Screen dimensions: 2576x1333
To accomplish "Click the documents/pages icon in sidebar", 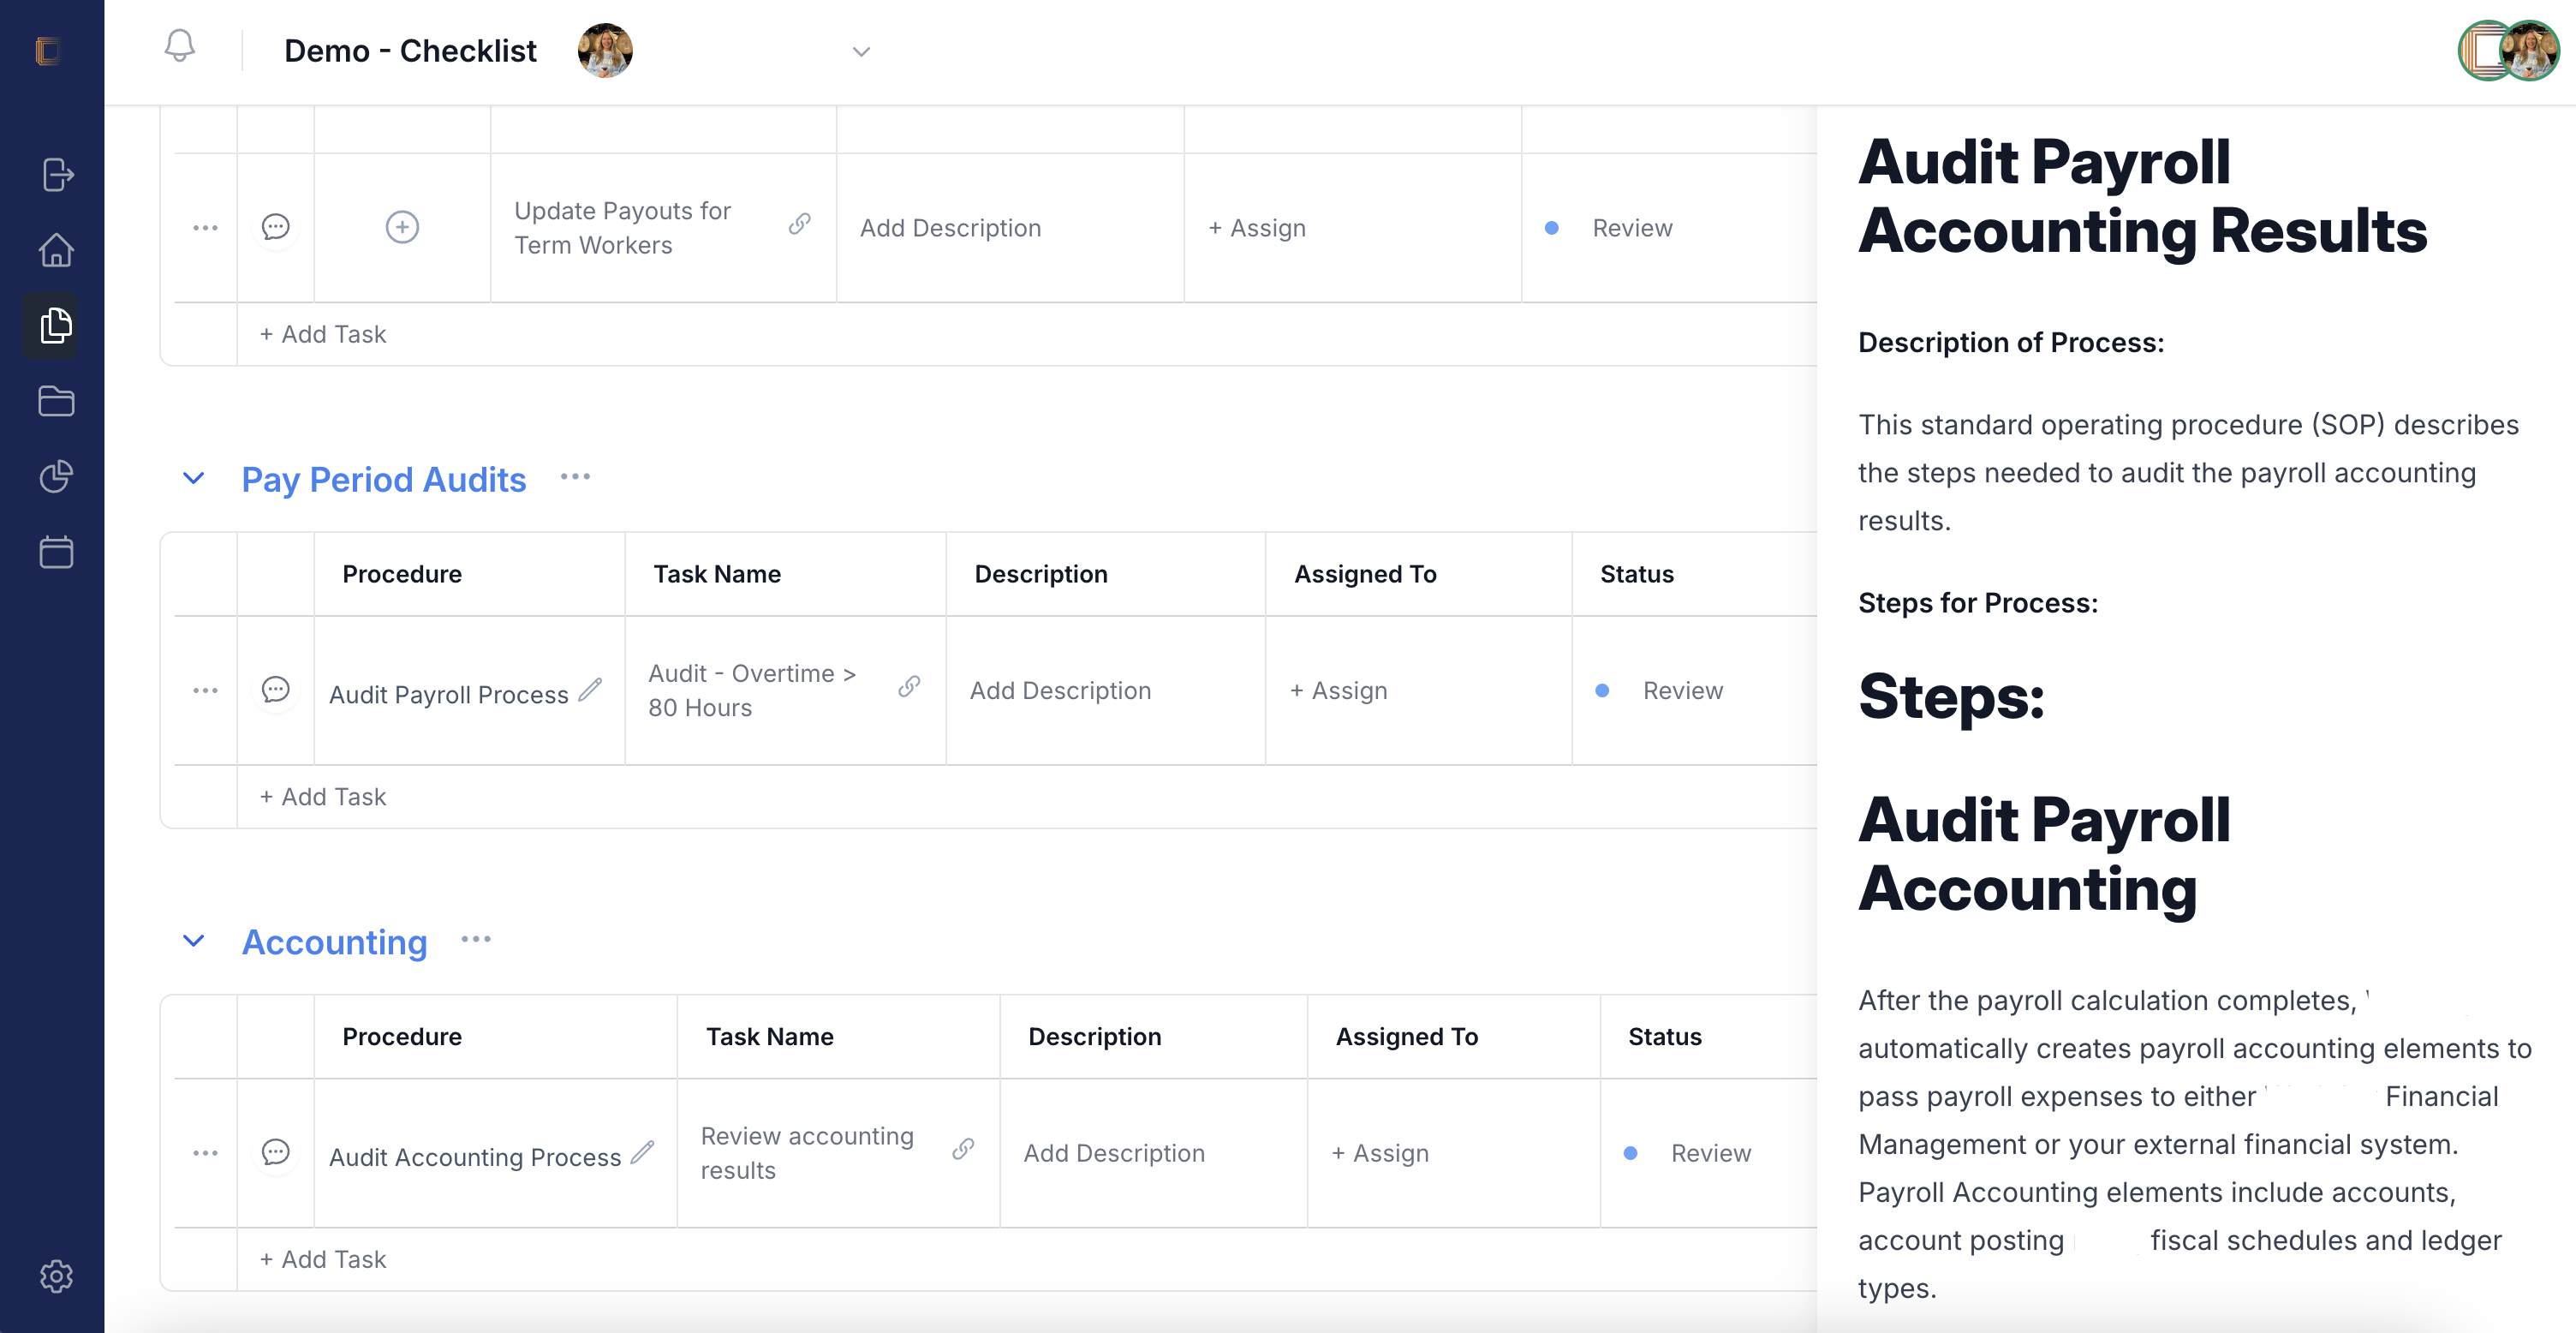I will (53, 325).
